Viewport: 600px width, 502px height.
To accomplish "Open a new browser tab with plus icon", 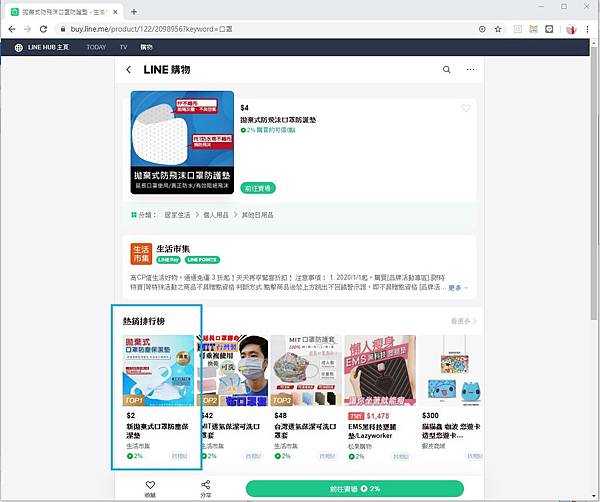I will pyautogui.click(x=134, y=12).
